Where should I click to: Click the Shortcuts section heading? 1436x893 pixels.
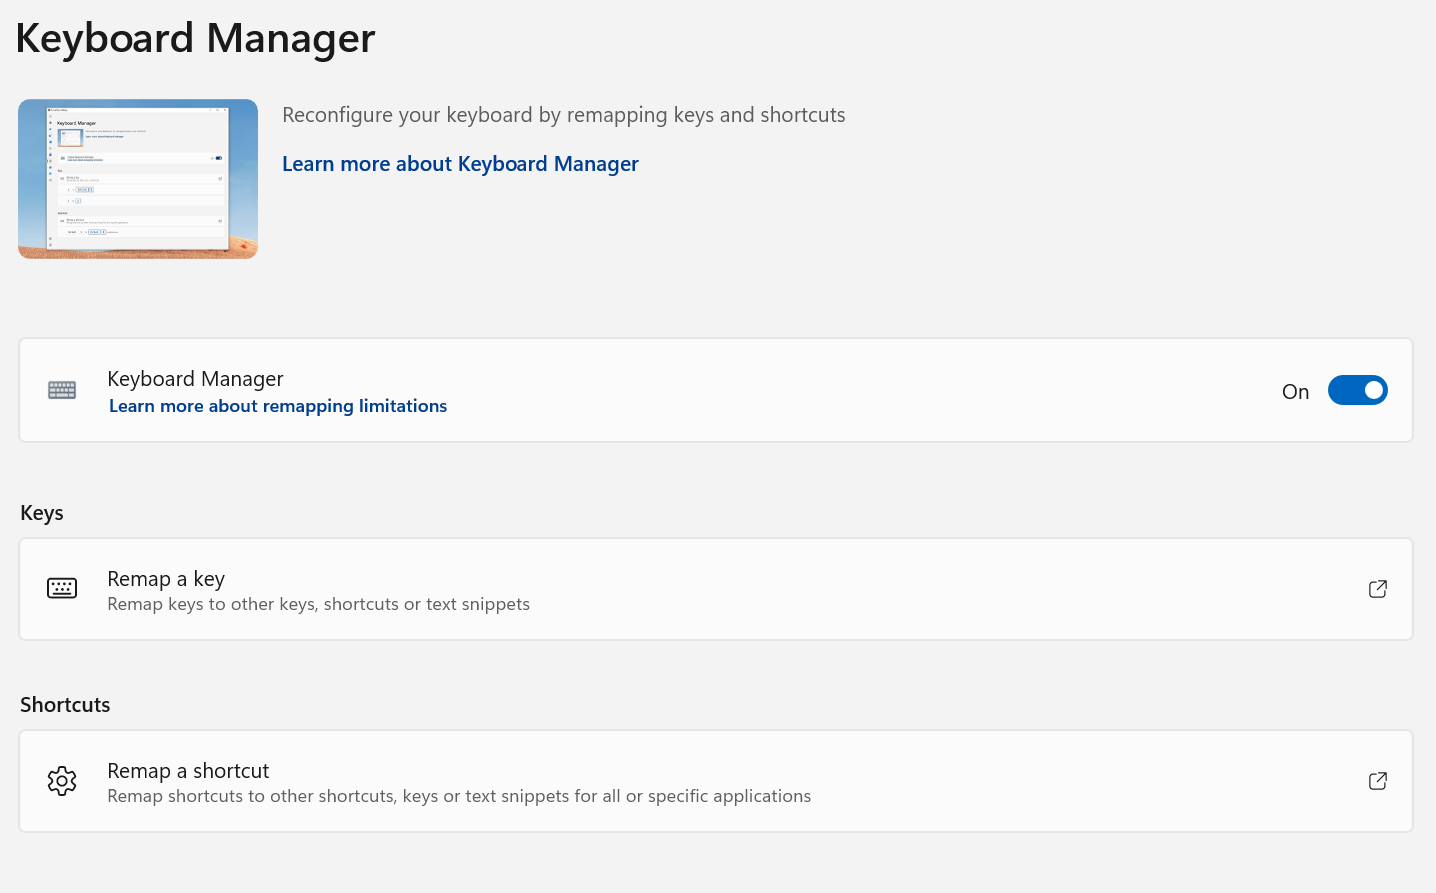pos(65,705)
